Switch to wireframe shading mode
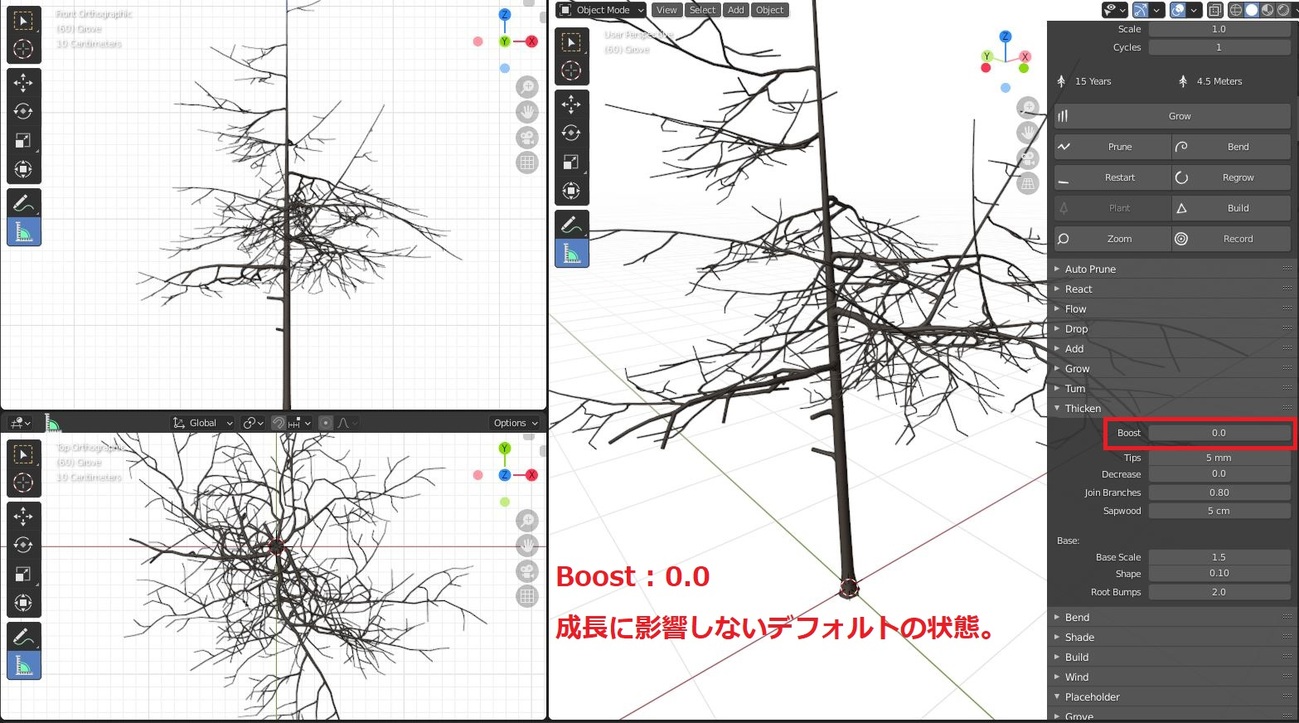Viewport: 1299px width, 723px height. point(1236,10)
